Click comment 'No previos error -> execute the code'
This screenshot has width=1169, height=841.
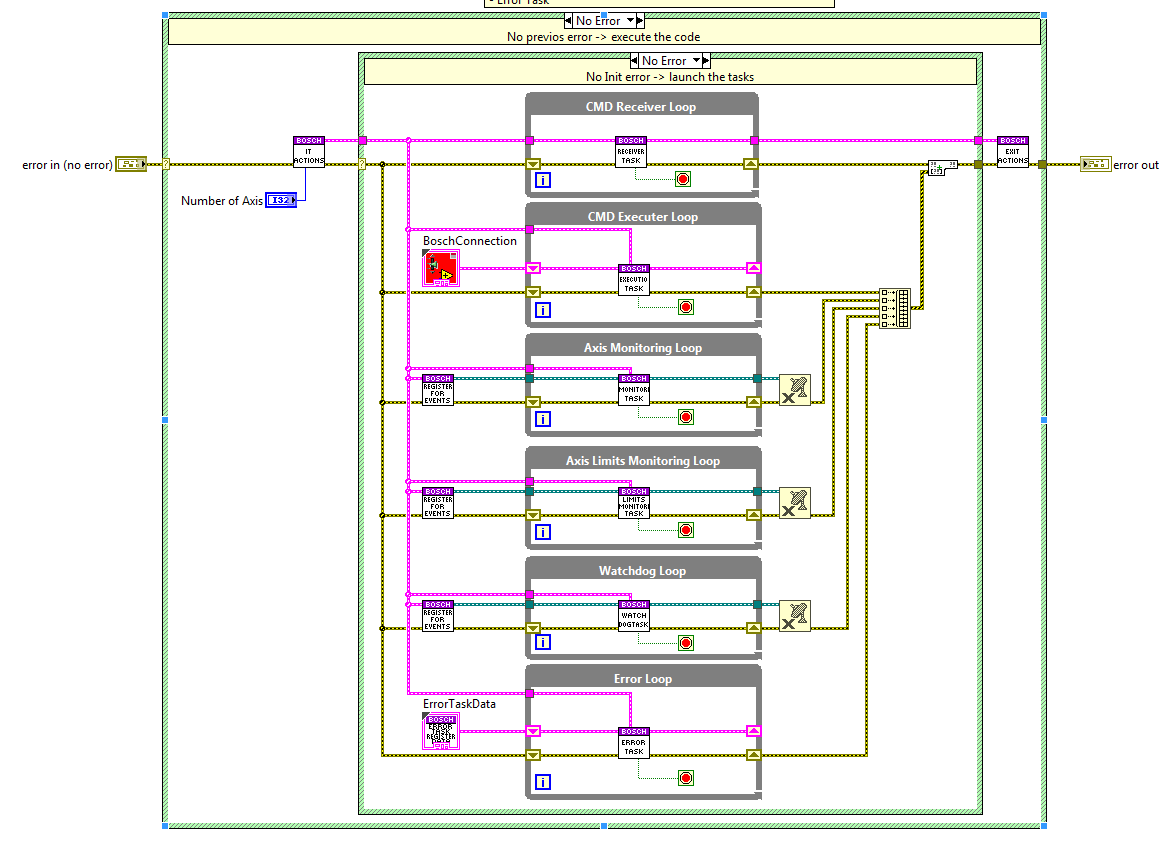click(x=604, y=37)
